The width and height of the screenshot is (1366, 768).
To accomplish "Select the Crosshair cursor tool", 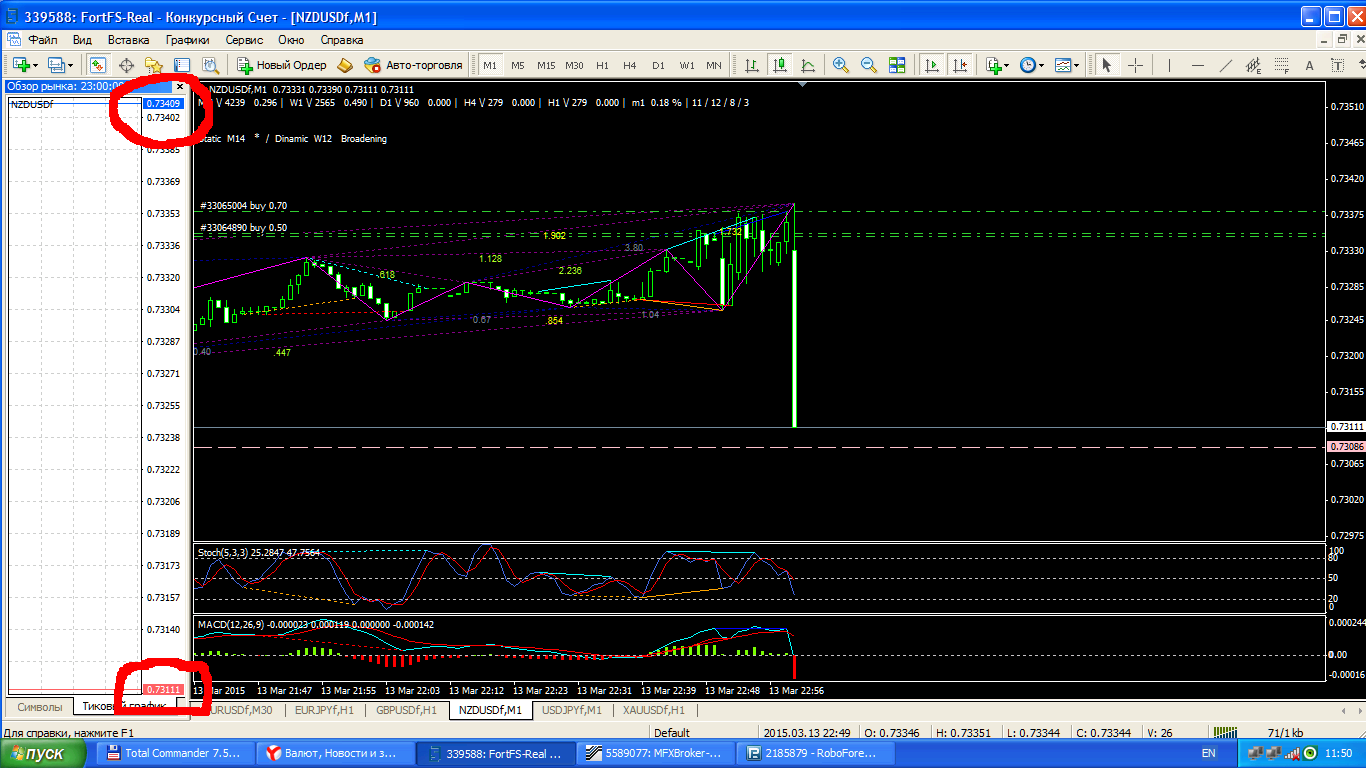I will 1136,65.
